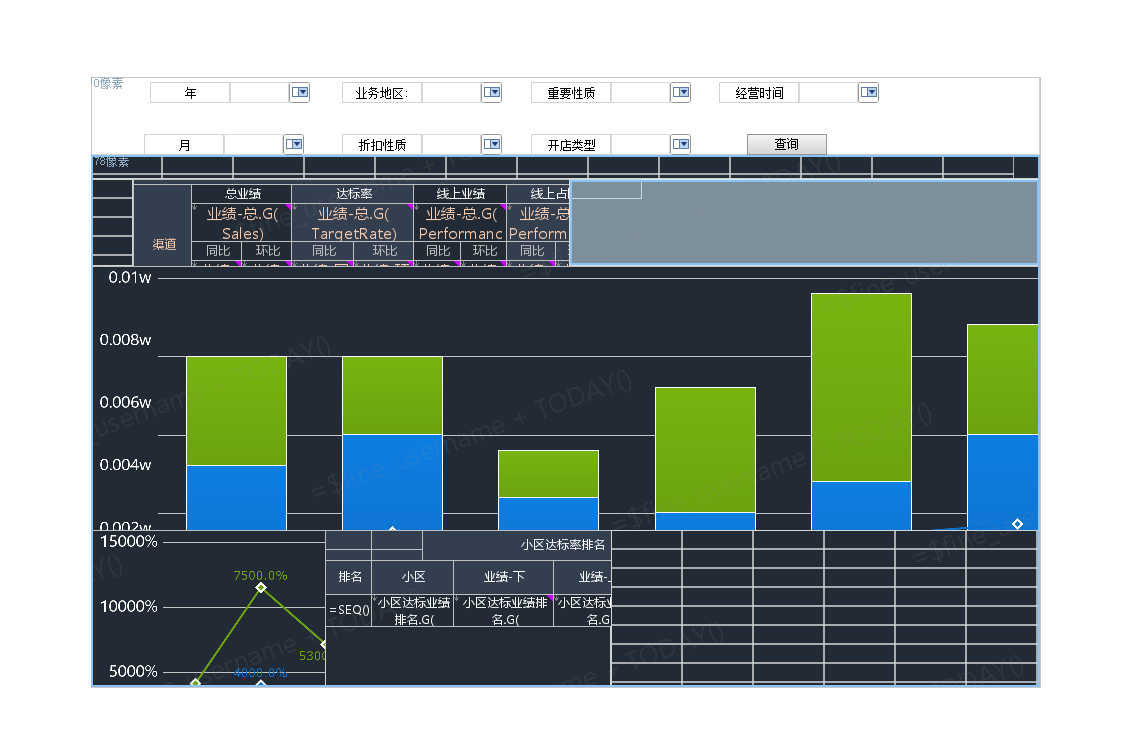Select the 小区 header cell
This screenshot has height=753, width=1131.
pyautogui.click(x=413, y=576)
